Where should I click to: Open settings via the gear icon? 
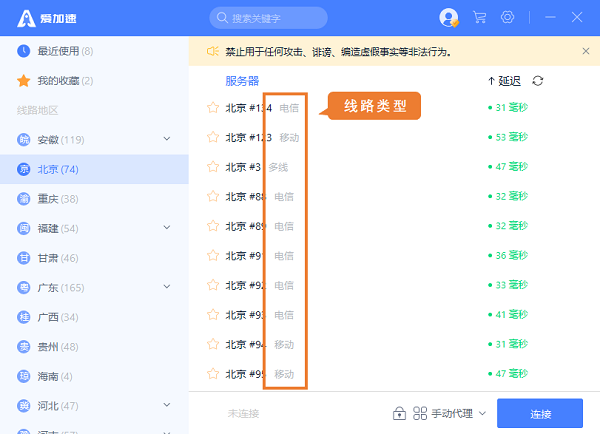[508, 17]
